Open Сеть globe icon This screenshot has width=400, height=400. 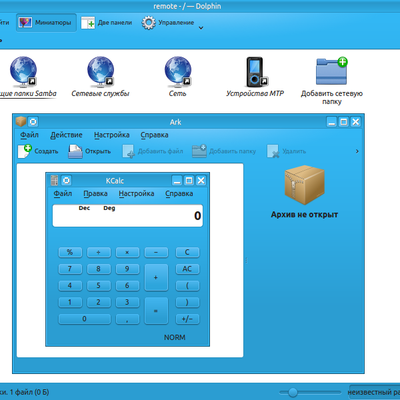coord(178,71)
